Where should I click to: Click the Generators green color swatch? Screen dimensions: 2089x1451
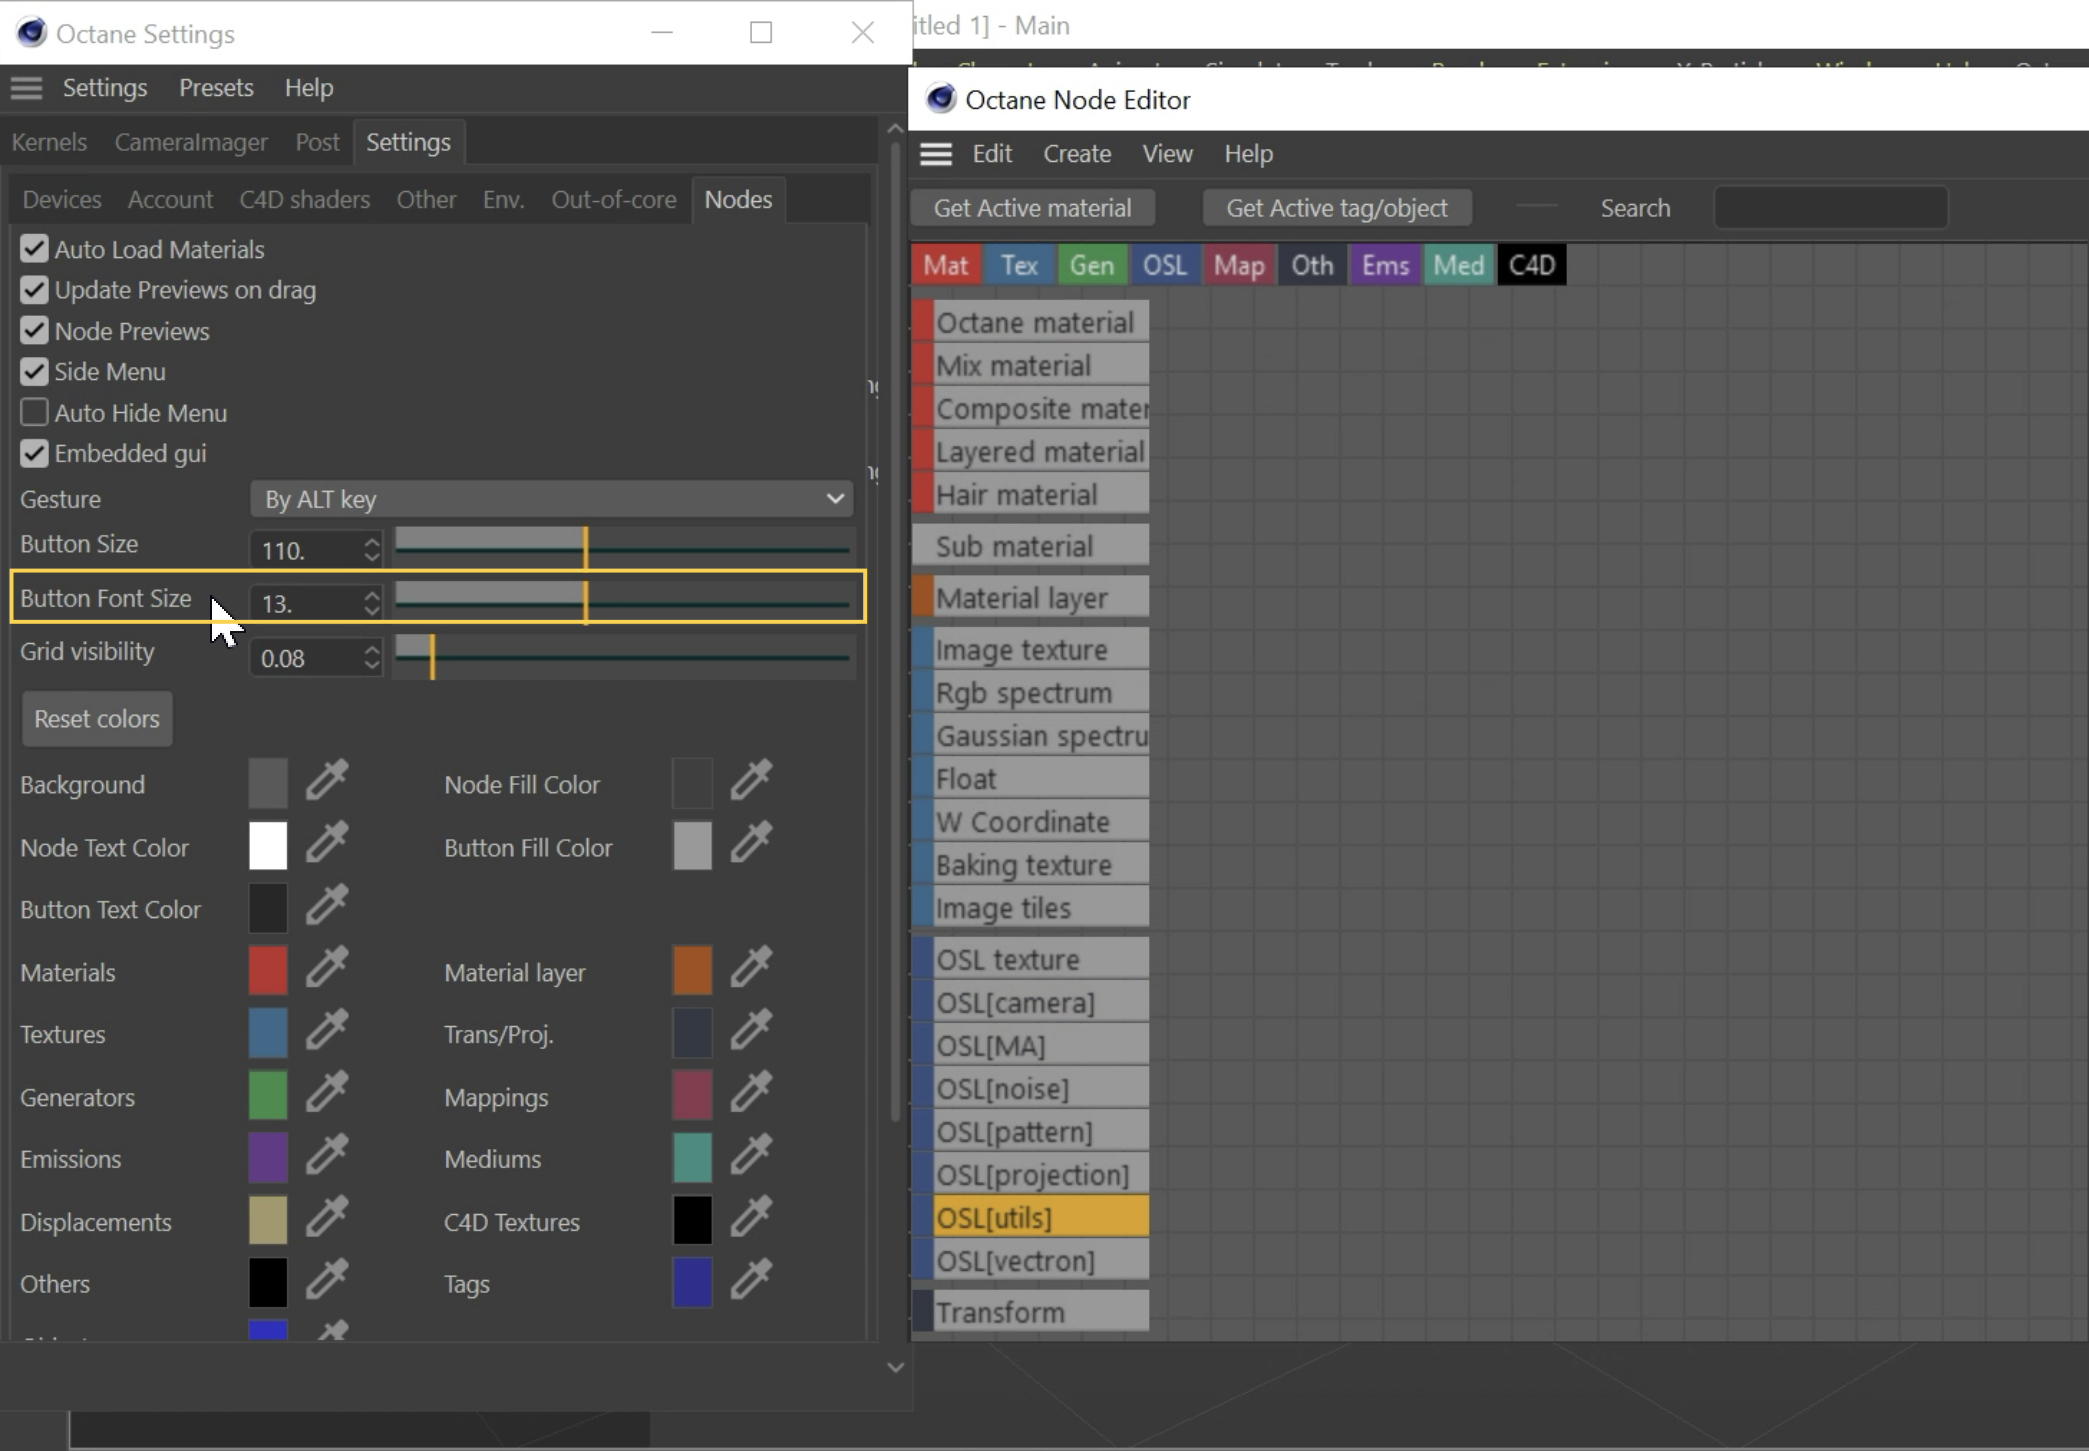pyautogui.click(x=268, y=1095)
